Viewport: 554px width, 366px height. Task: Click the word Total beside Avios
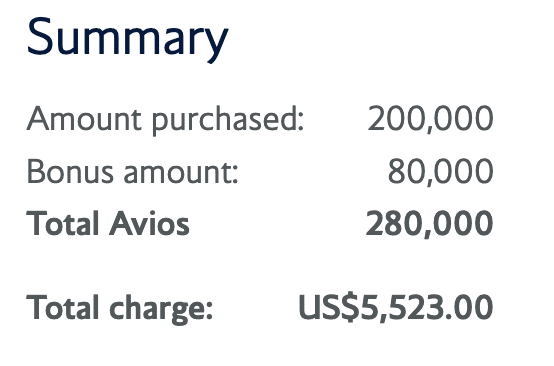click(x=63, y=223)
